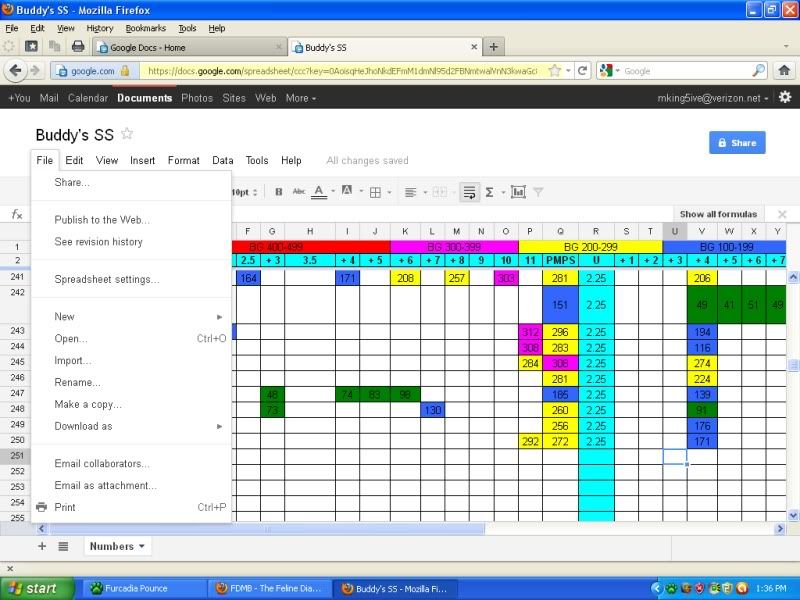Click the horizontal align icon

410,192
